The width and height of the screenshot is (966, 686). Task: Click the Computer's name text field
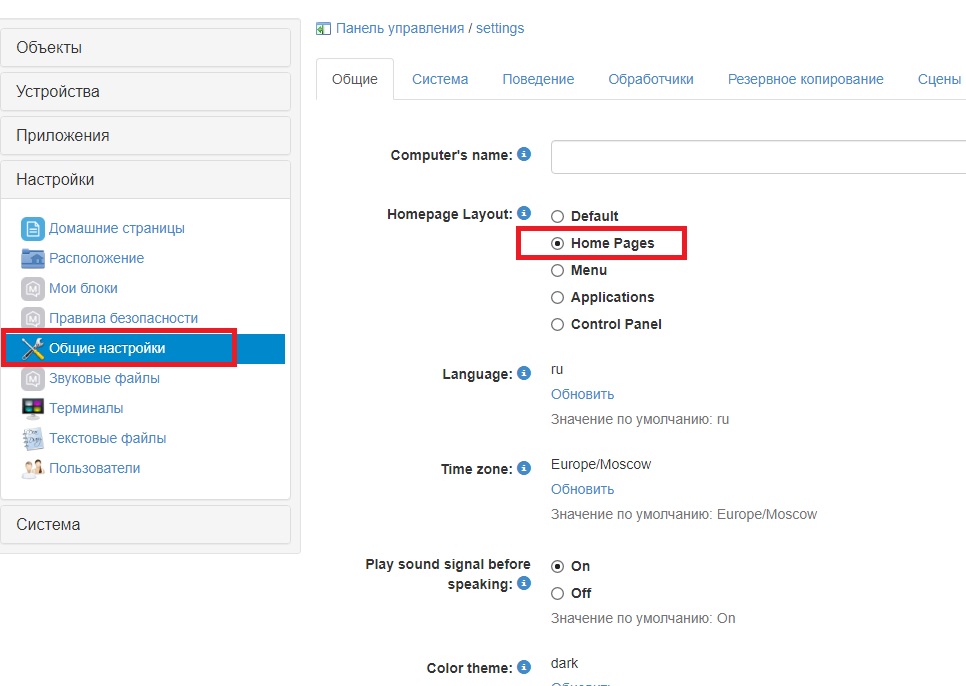pyautogui.click(x=758, y=157)
